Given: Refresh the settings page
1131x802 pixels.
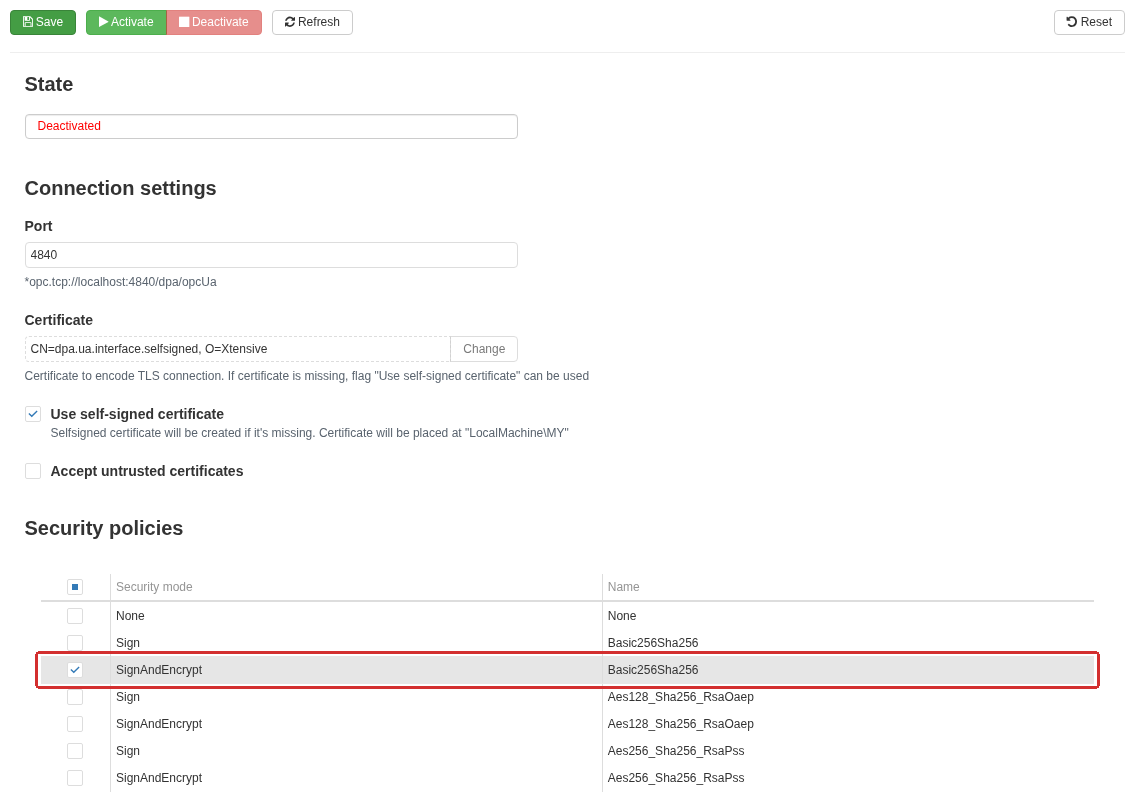Looking at the screenshot, I should point(312,22).
